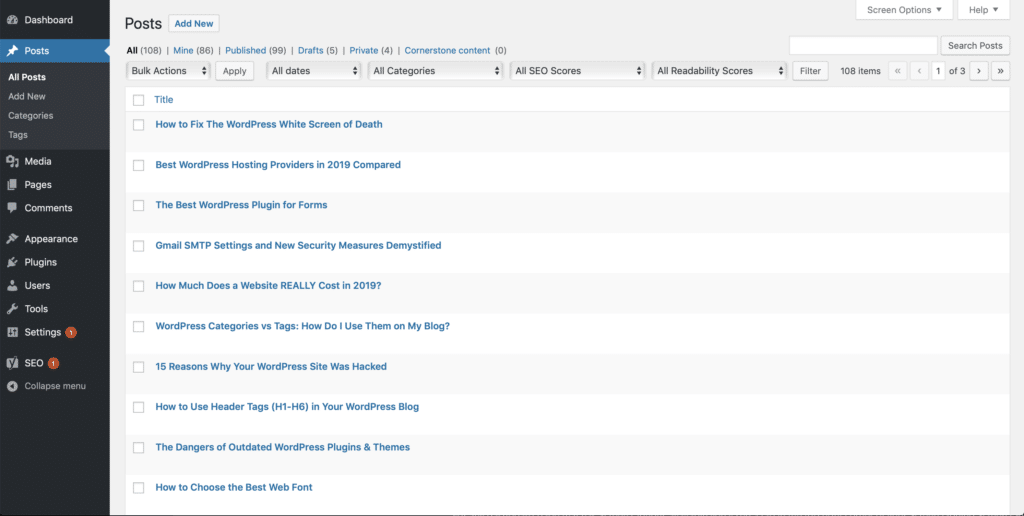Image resolution: width=1024 pixels, height=516 pixels.
Task: Sort posts by the Title column header
Action: coord(163,100)
